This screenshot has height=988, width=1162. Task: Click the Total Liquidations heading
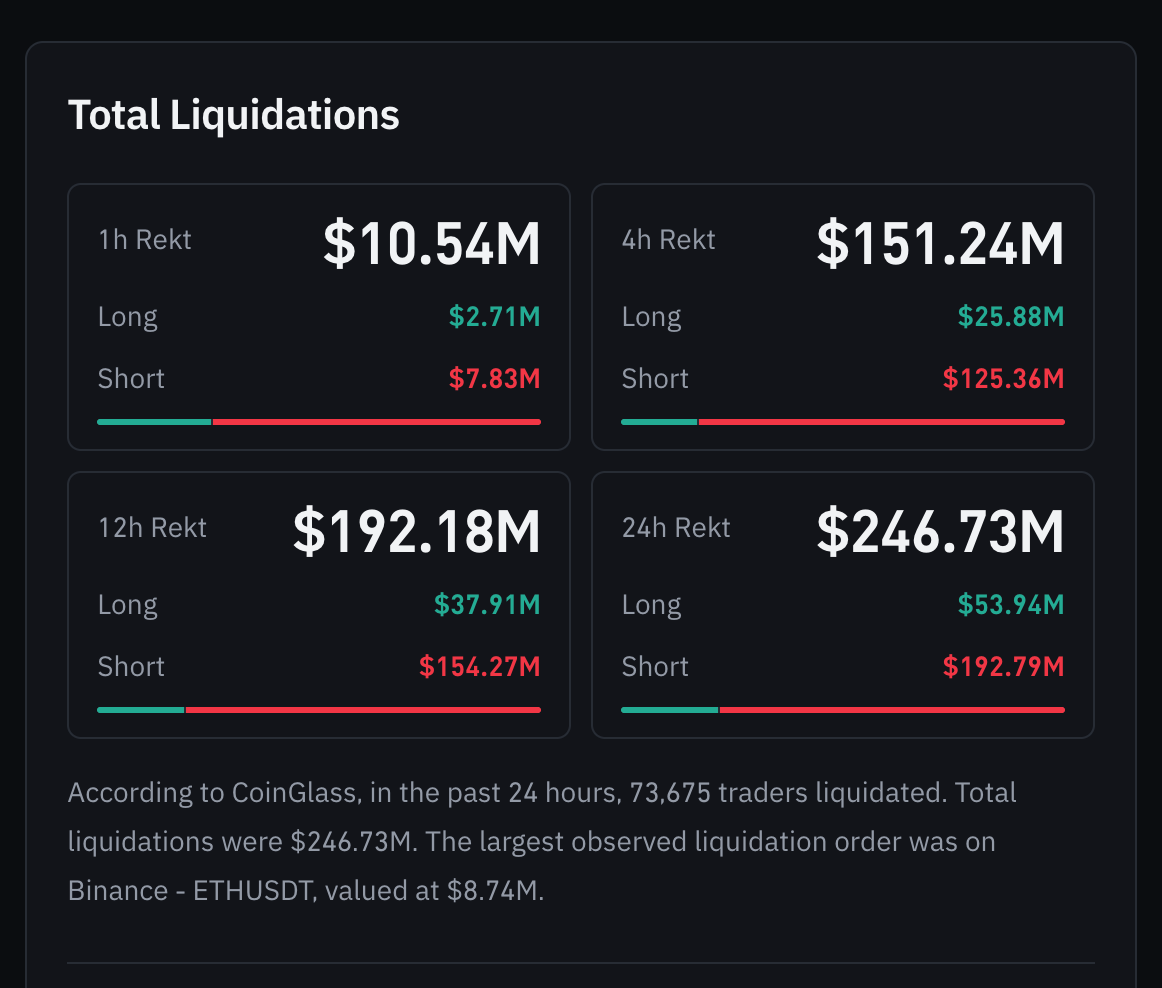pos(233,116)
